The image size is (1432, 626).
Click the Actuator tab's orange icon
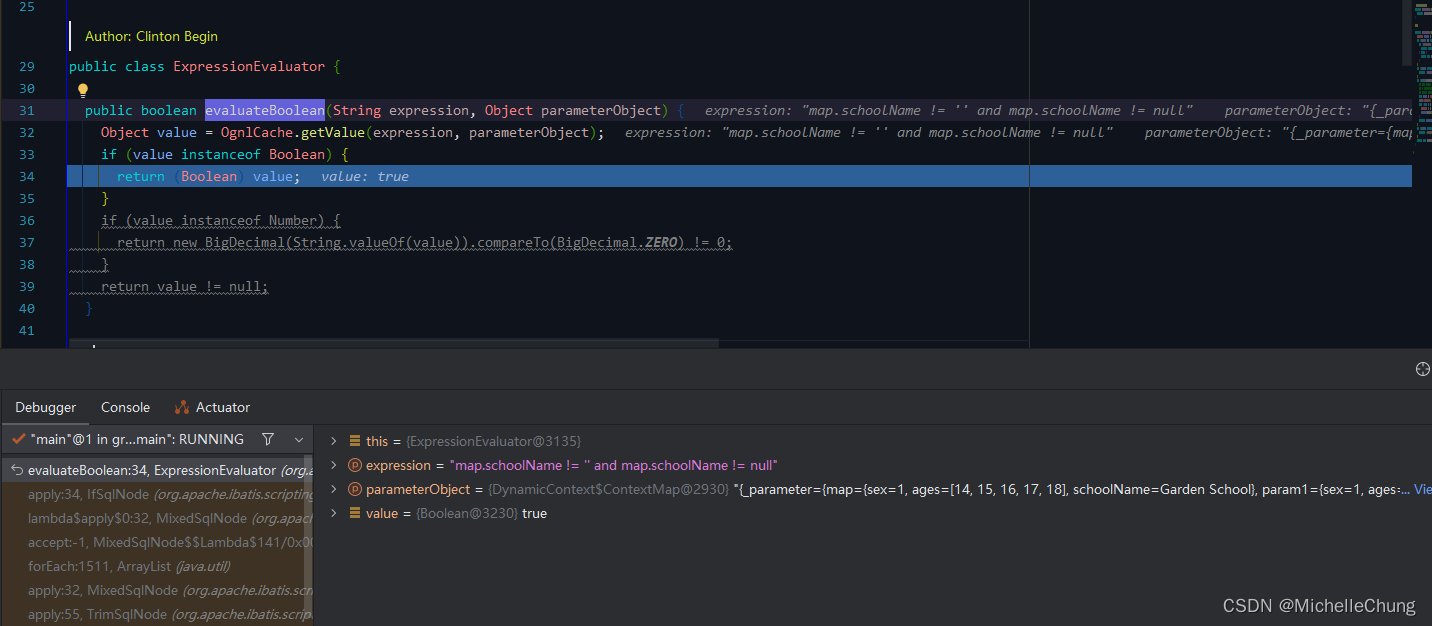tap(182, 407)
